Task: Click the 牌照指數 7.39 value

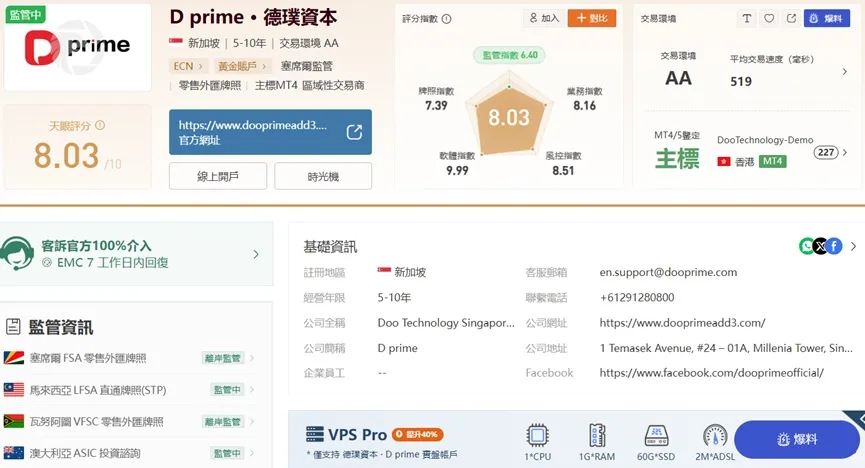Action: pos(436,105)
